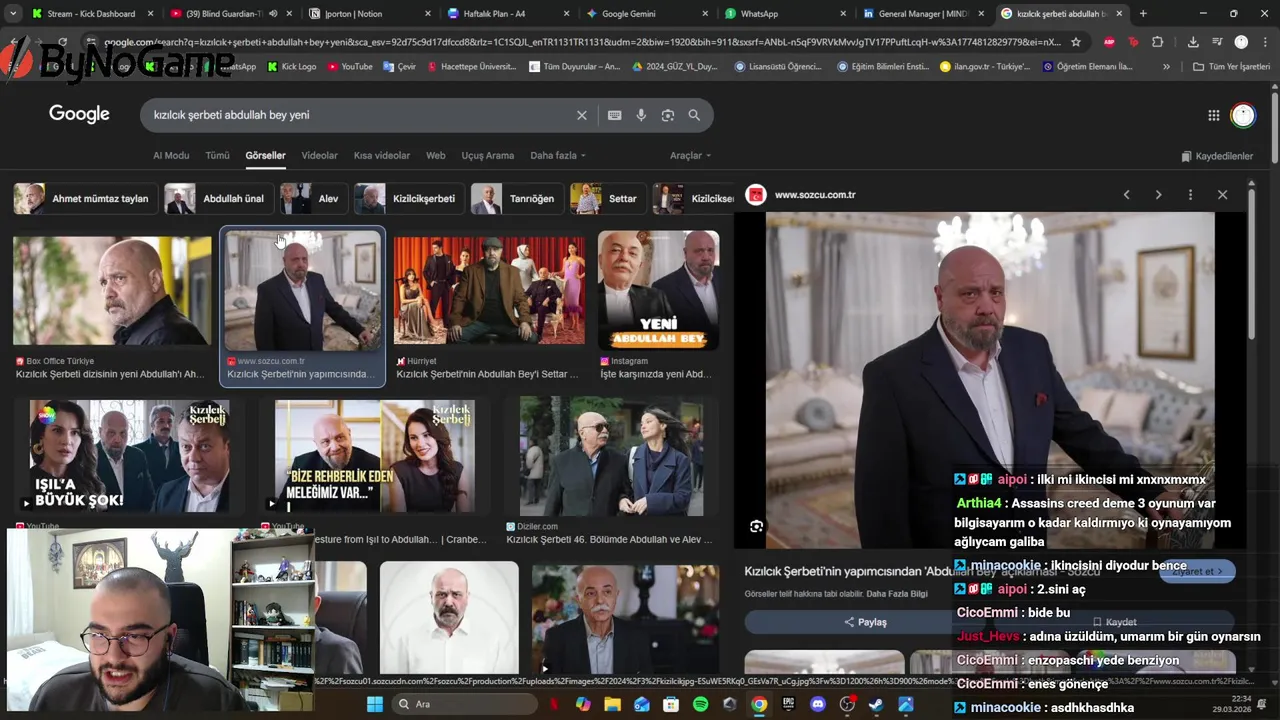
Task: Open the 'Uçuş Arama' tab
Action: tap(488, 155)
